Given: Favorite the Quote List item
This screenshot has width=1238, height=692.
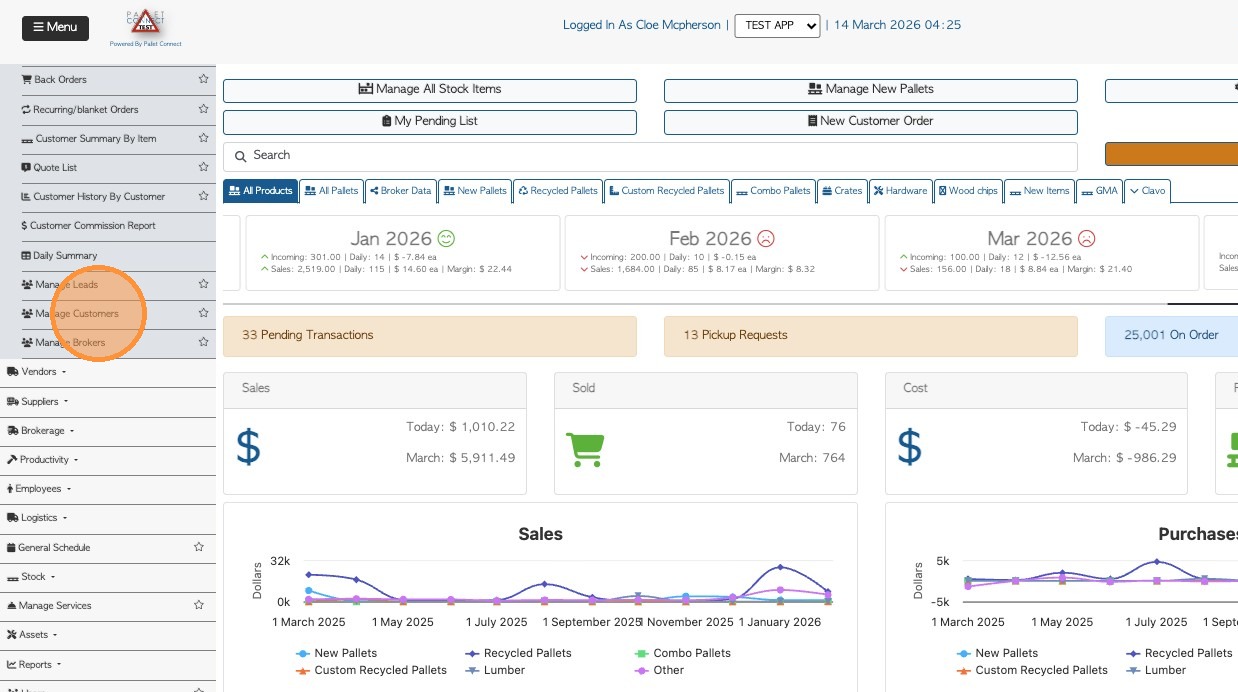Looking at the screenshot, I should pyautogui.click(x=203, y=167).
